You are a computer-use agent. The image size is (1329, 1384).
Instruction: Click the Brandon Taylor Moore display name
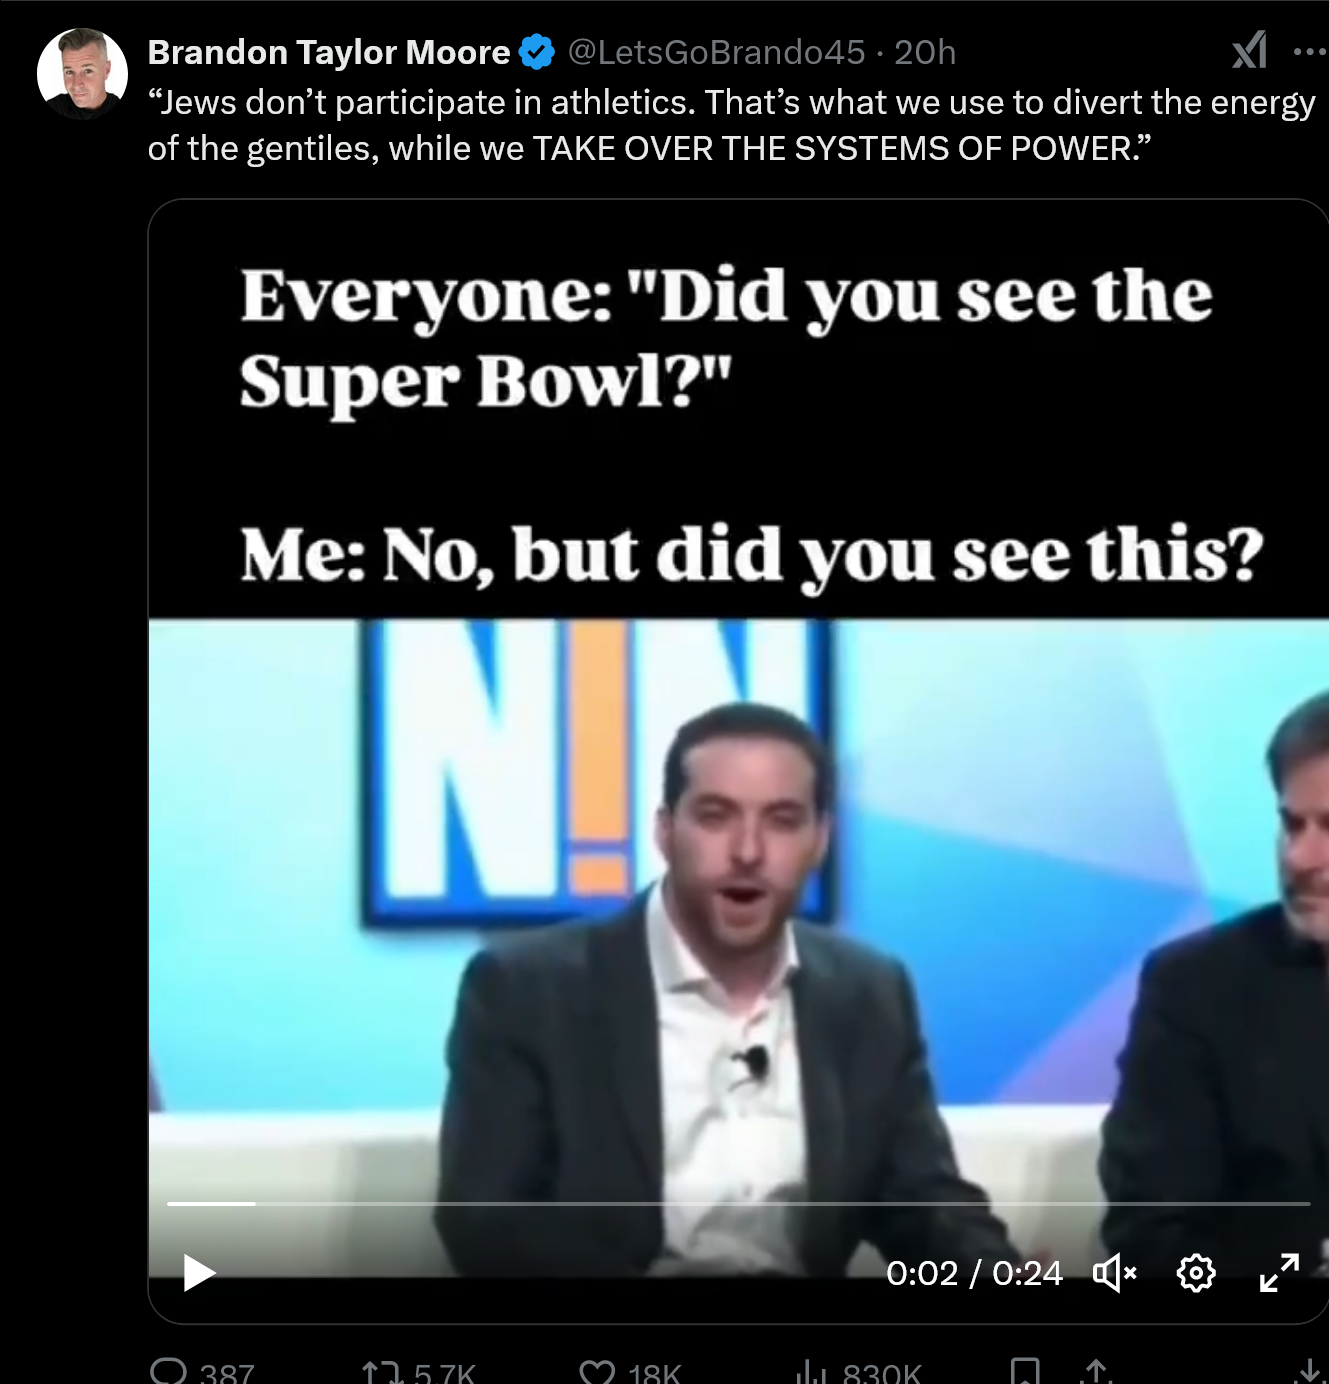(329, 52)
